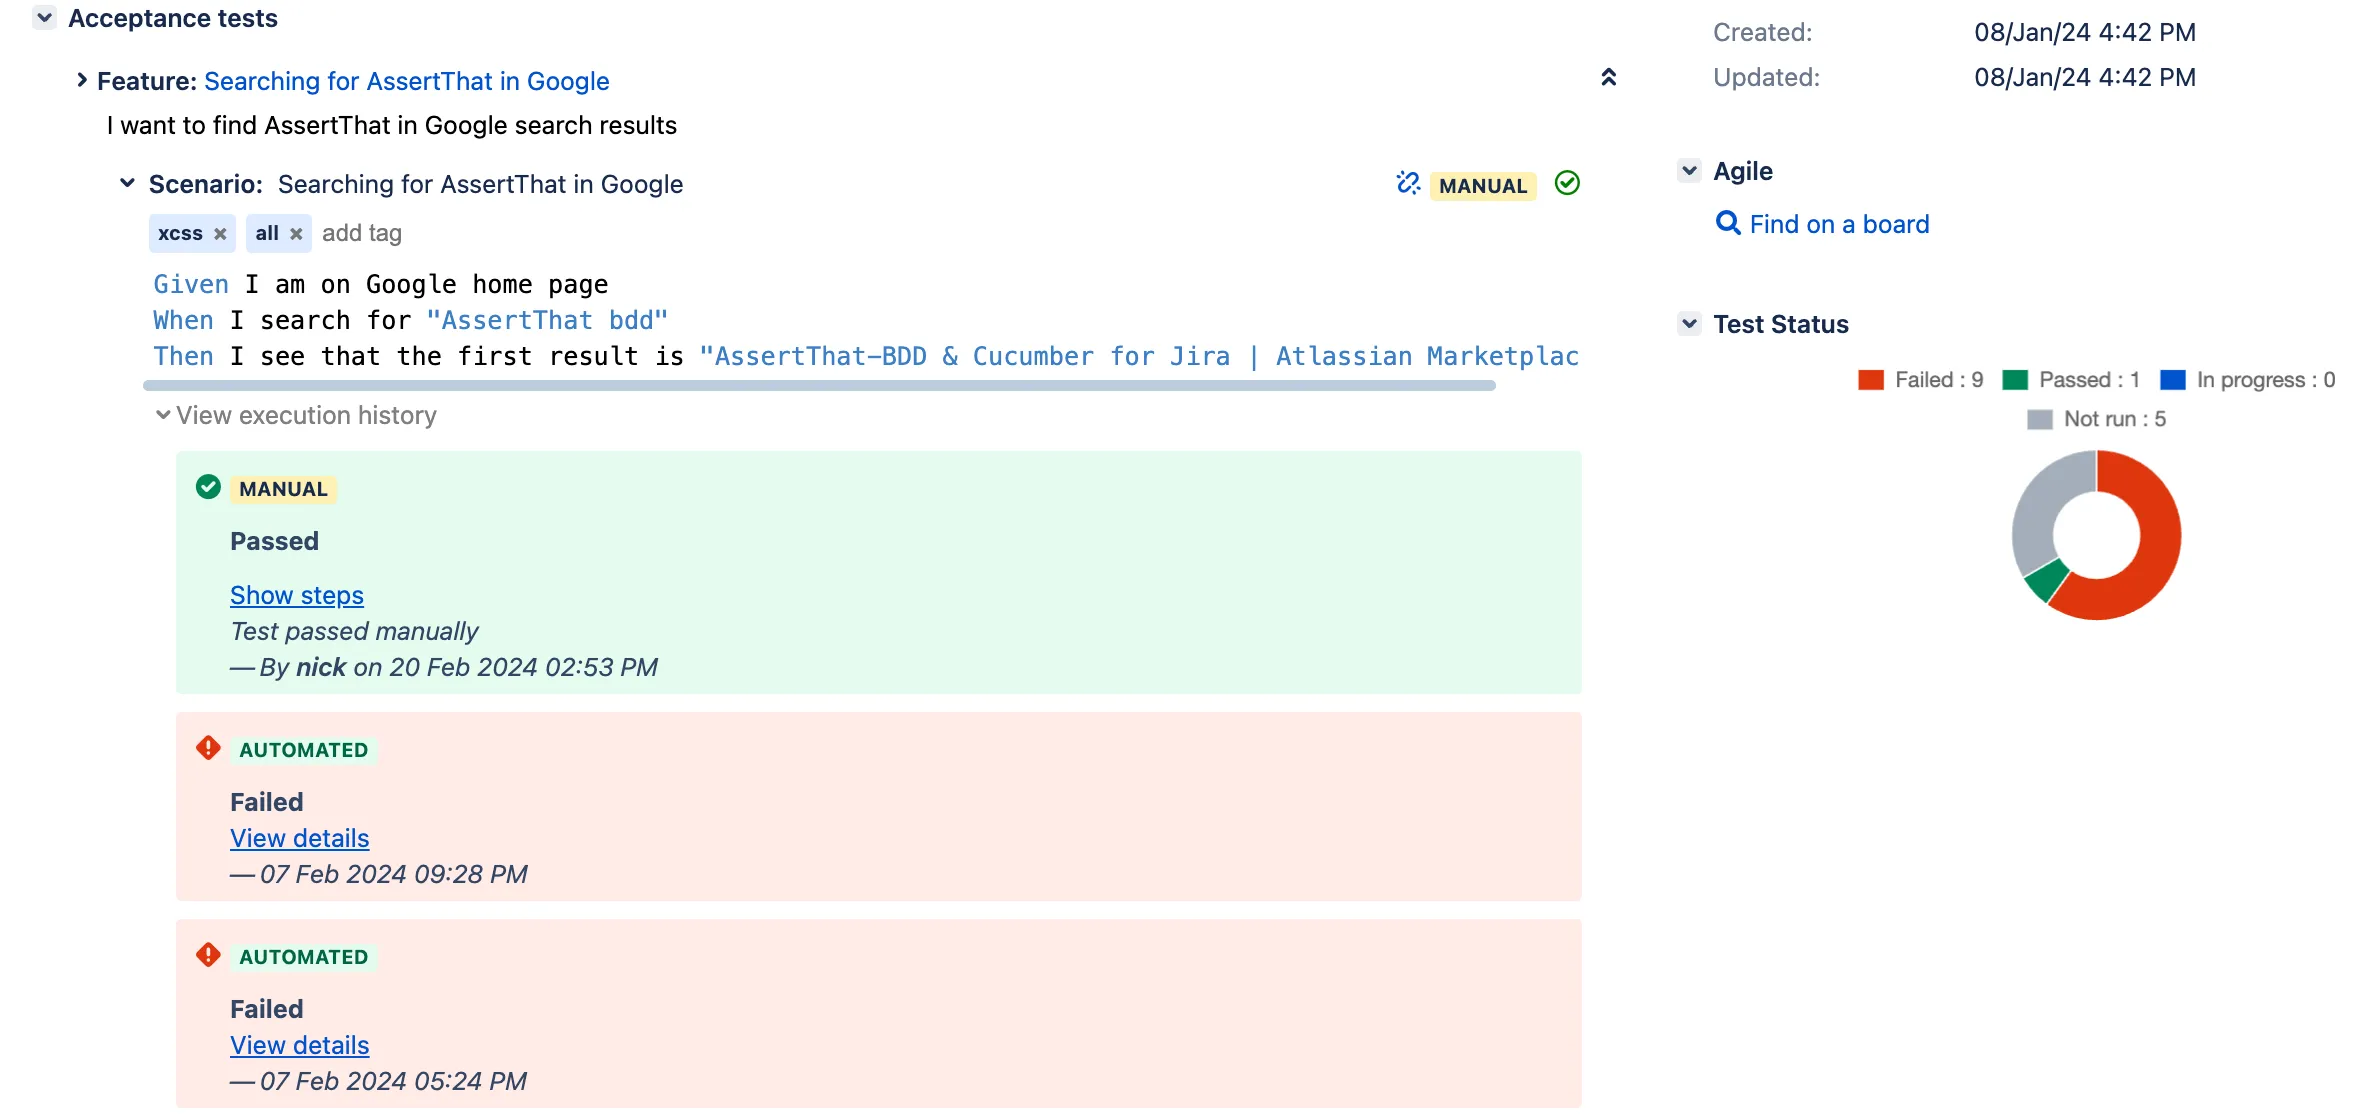Click the Then step result string
This screenshot has width=2368, height=1120.
[x=1139, y=356]
